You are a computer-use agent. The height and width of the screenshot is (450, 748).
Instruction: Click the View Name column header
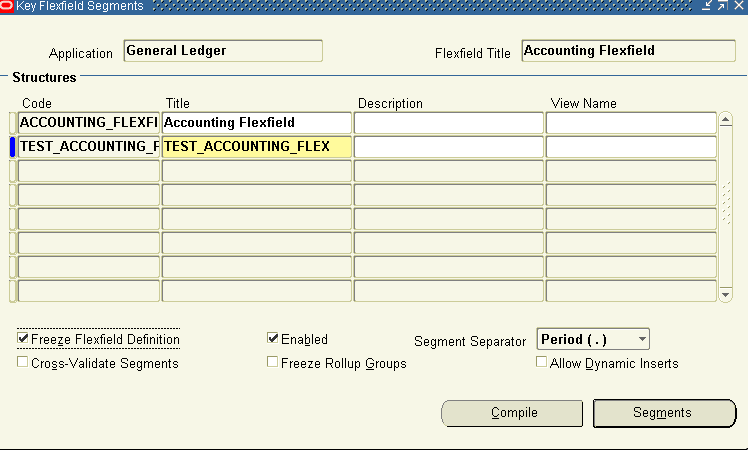pos(583,103)
